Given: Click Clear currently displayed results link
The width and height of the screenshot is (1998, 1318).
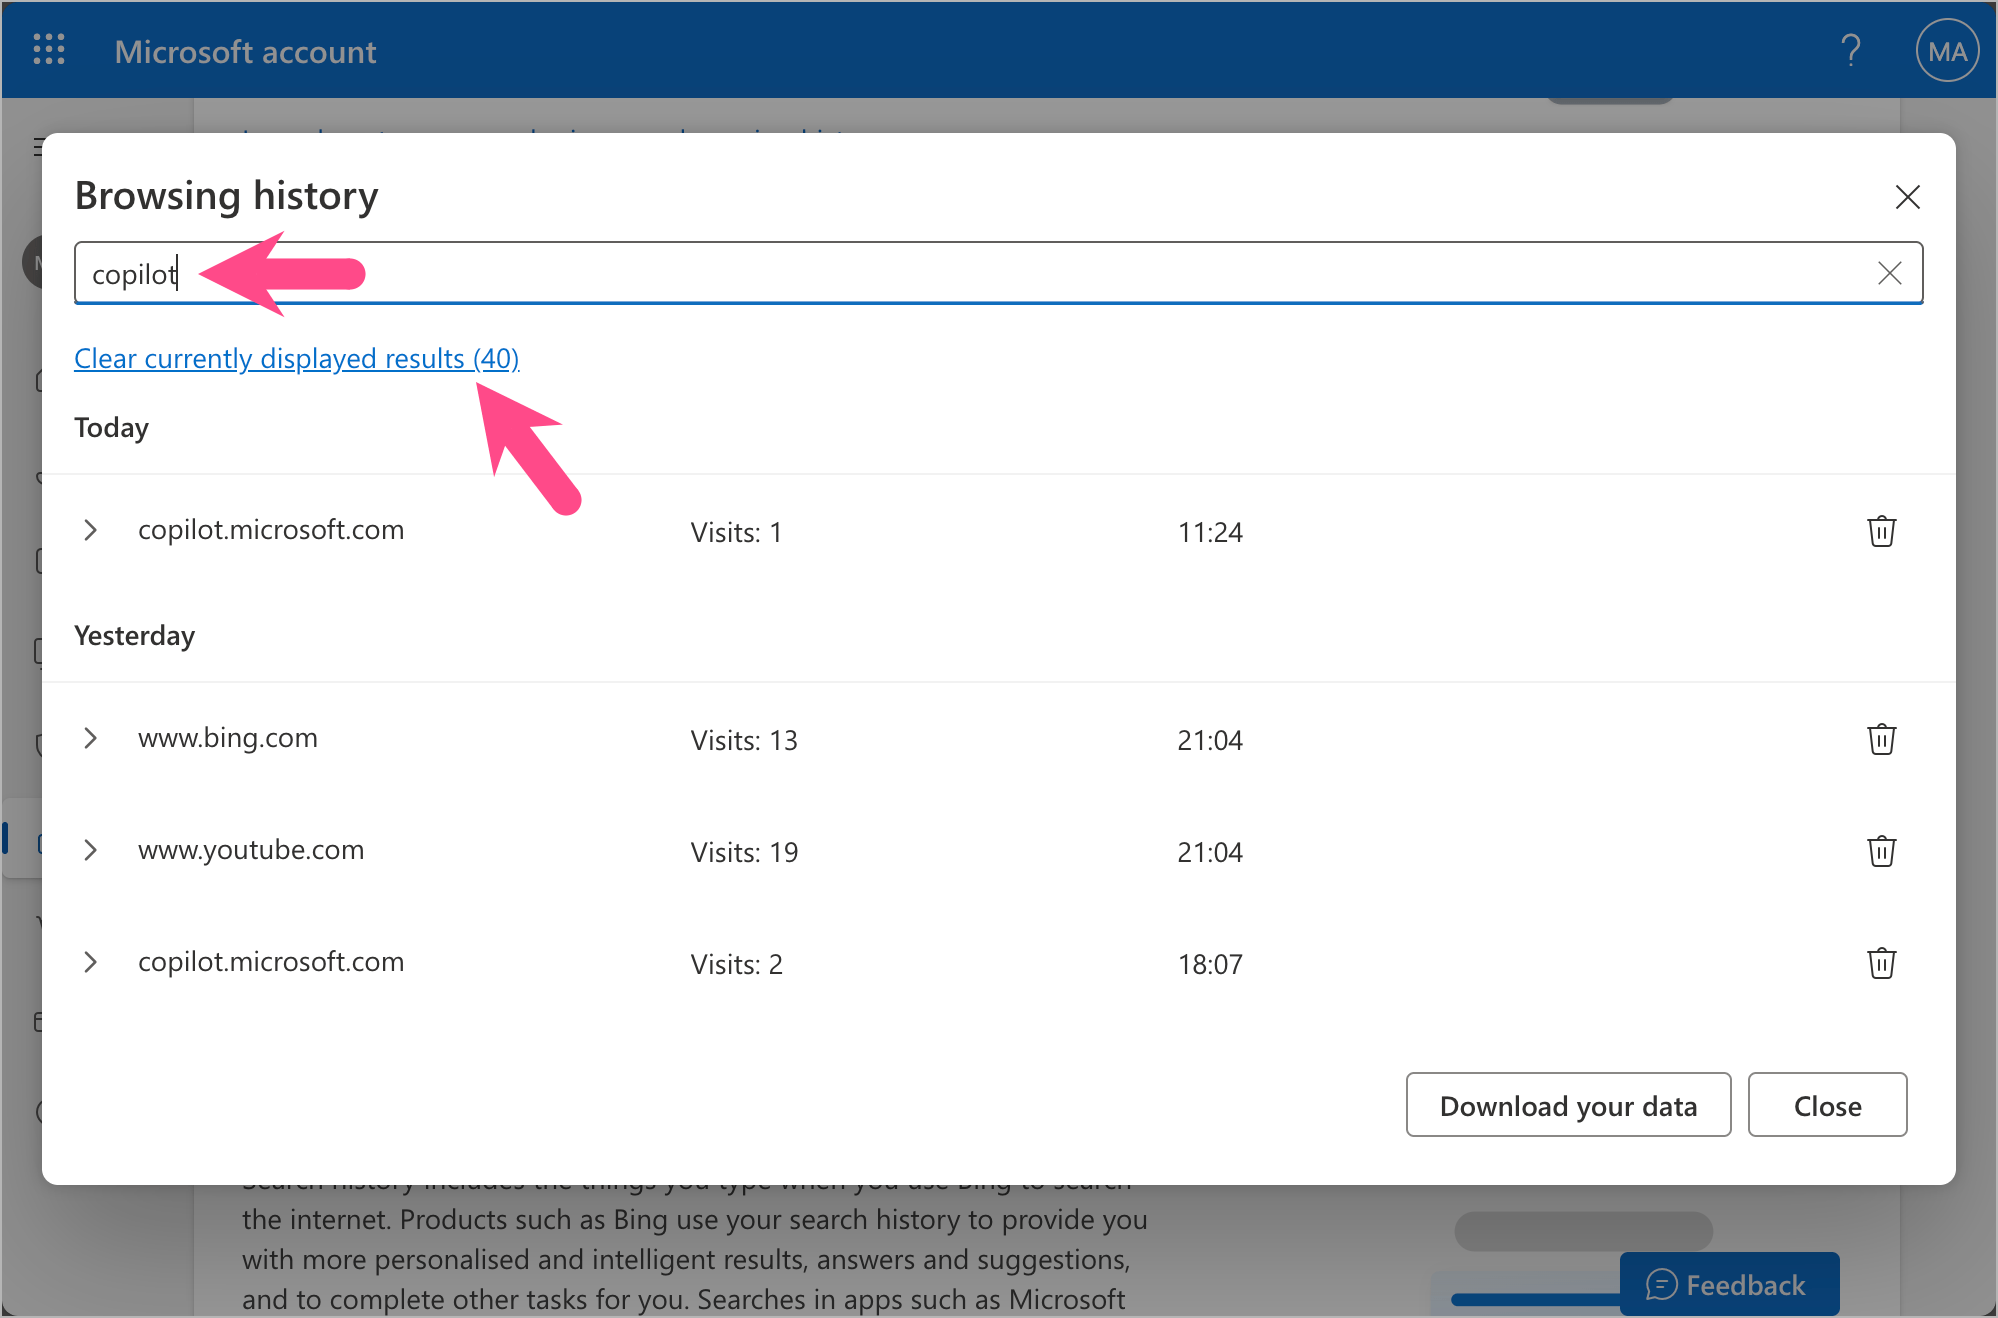Looking at the screenshot, I should pos(296,358).
